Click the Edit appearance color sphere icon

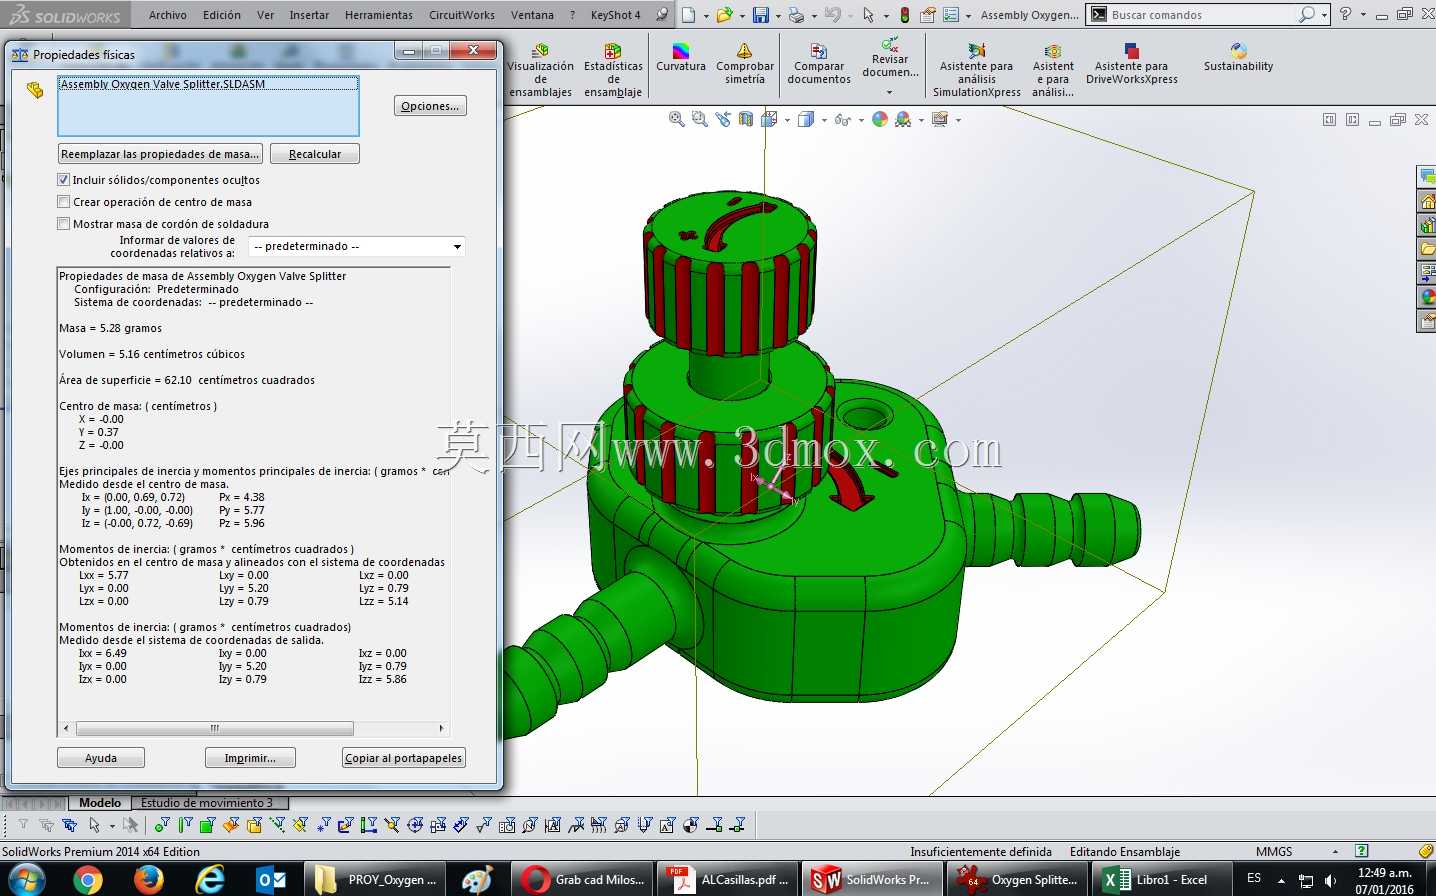tap(880, 119)
